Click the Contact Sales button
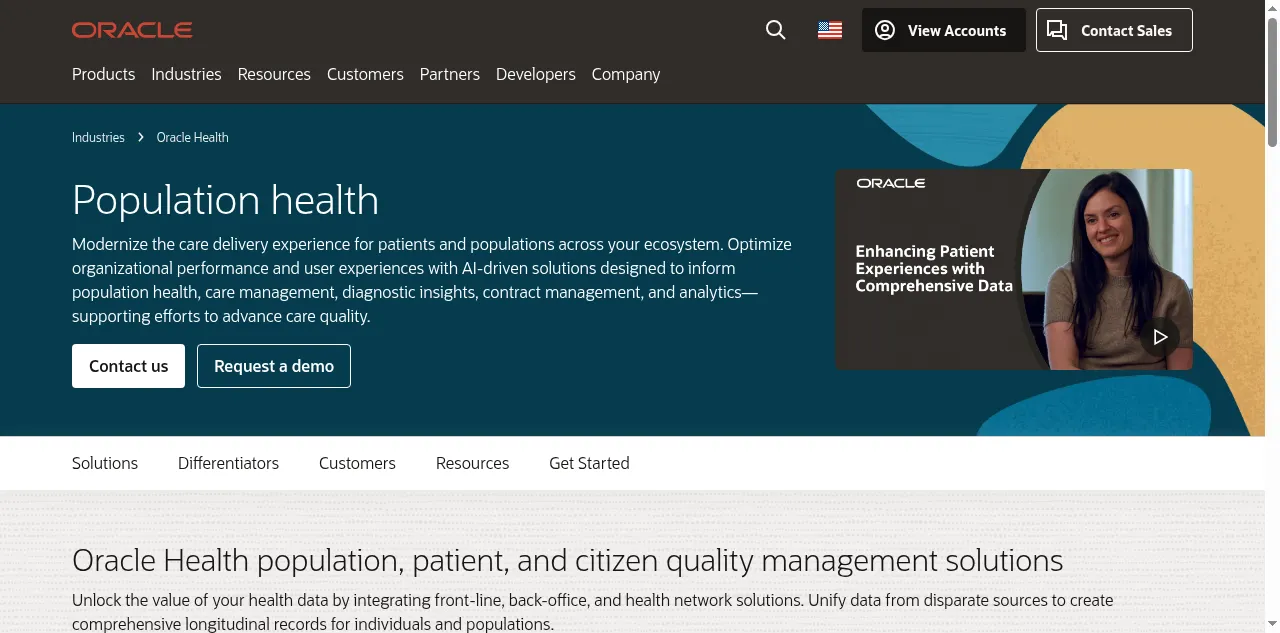This screenshot has height=633, width=1280. point(1114,30)
